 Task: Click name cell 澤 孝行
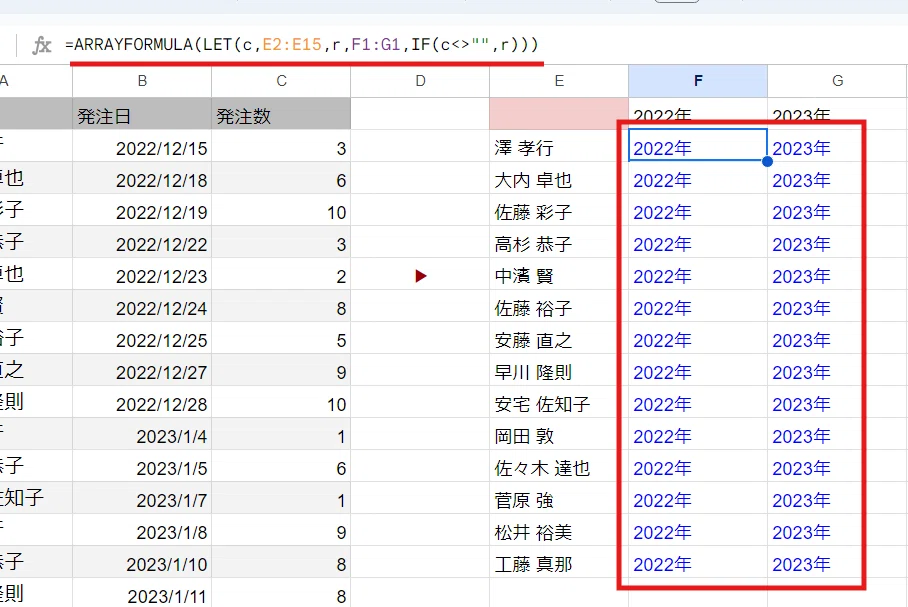pos(559,146)
